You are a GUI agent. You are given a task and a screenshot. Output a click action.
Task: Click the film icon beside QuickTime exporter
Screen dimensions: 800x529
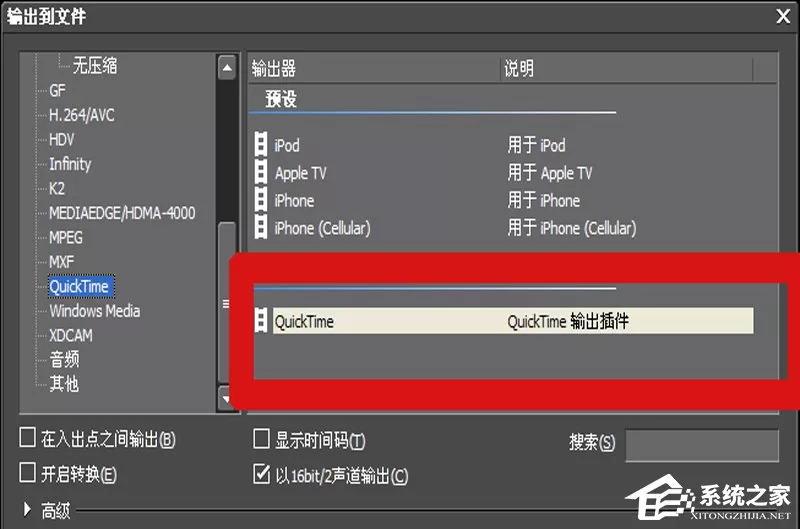[261, 321]
